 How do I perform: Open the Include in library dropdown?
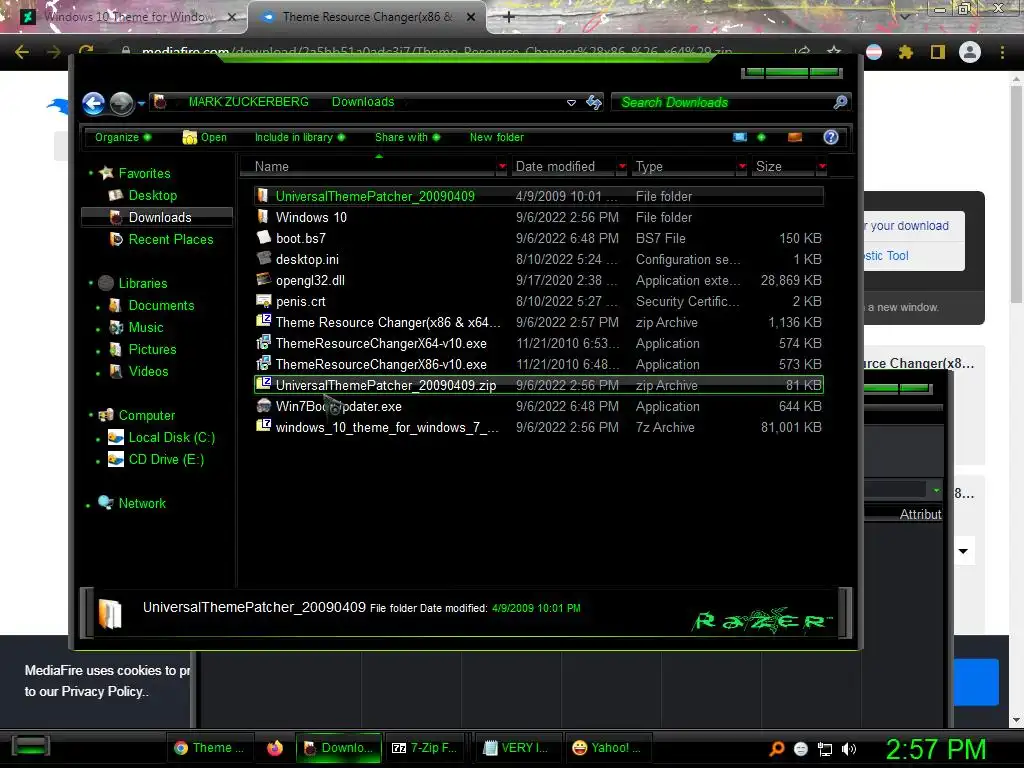click(300, 137)
